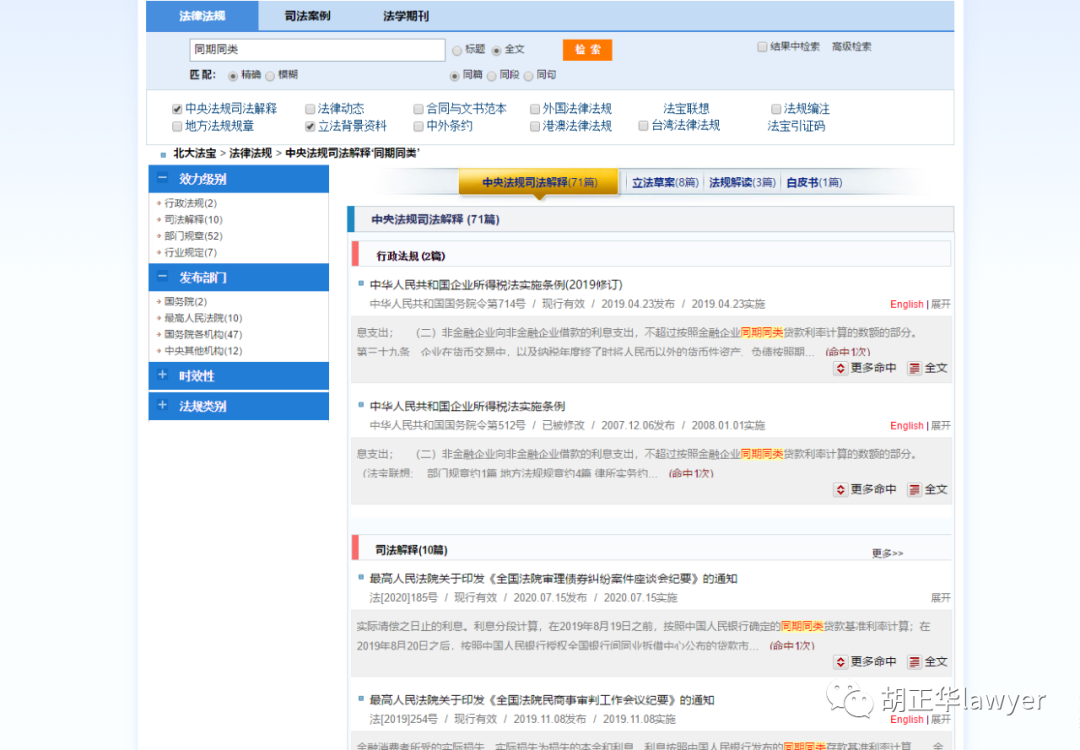This screenshot has height=750, width=1080.
Task: Filter by 国务院(2) department
Action: click(x=185, y=302)
